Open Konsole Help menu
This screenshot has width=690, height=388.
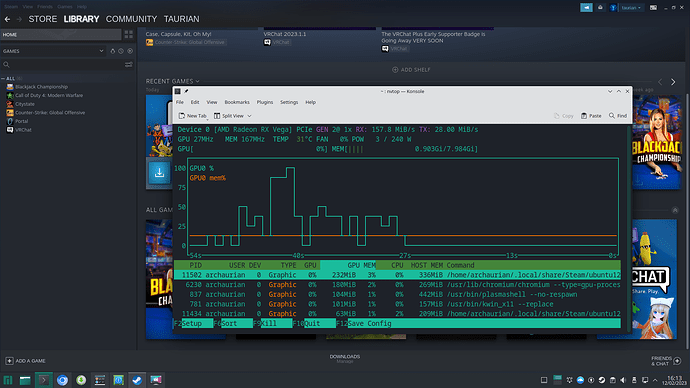point(310,102)
